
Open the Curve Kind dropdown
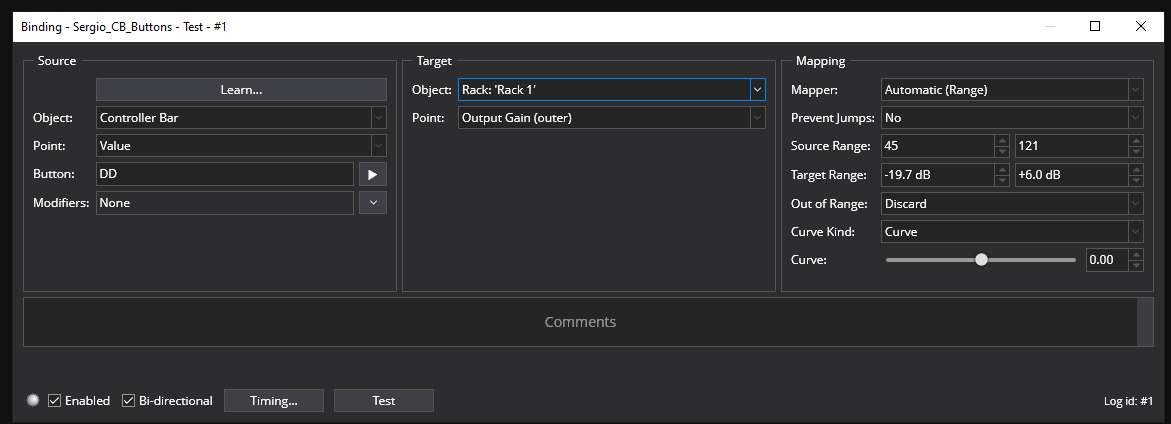[1135, 232]
